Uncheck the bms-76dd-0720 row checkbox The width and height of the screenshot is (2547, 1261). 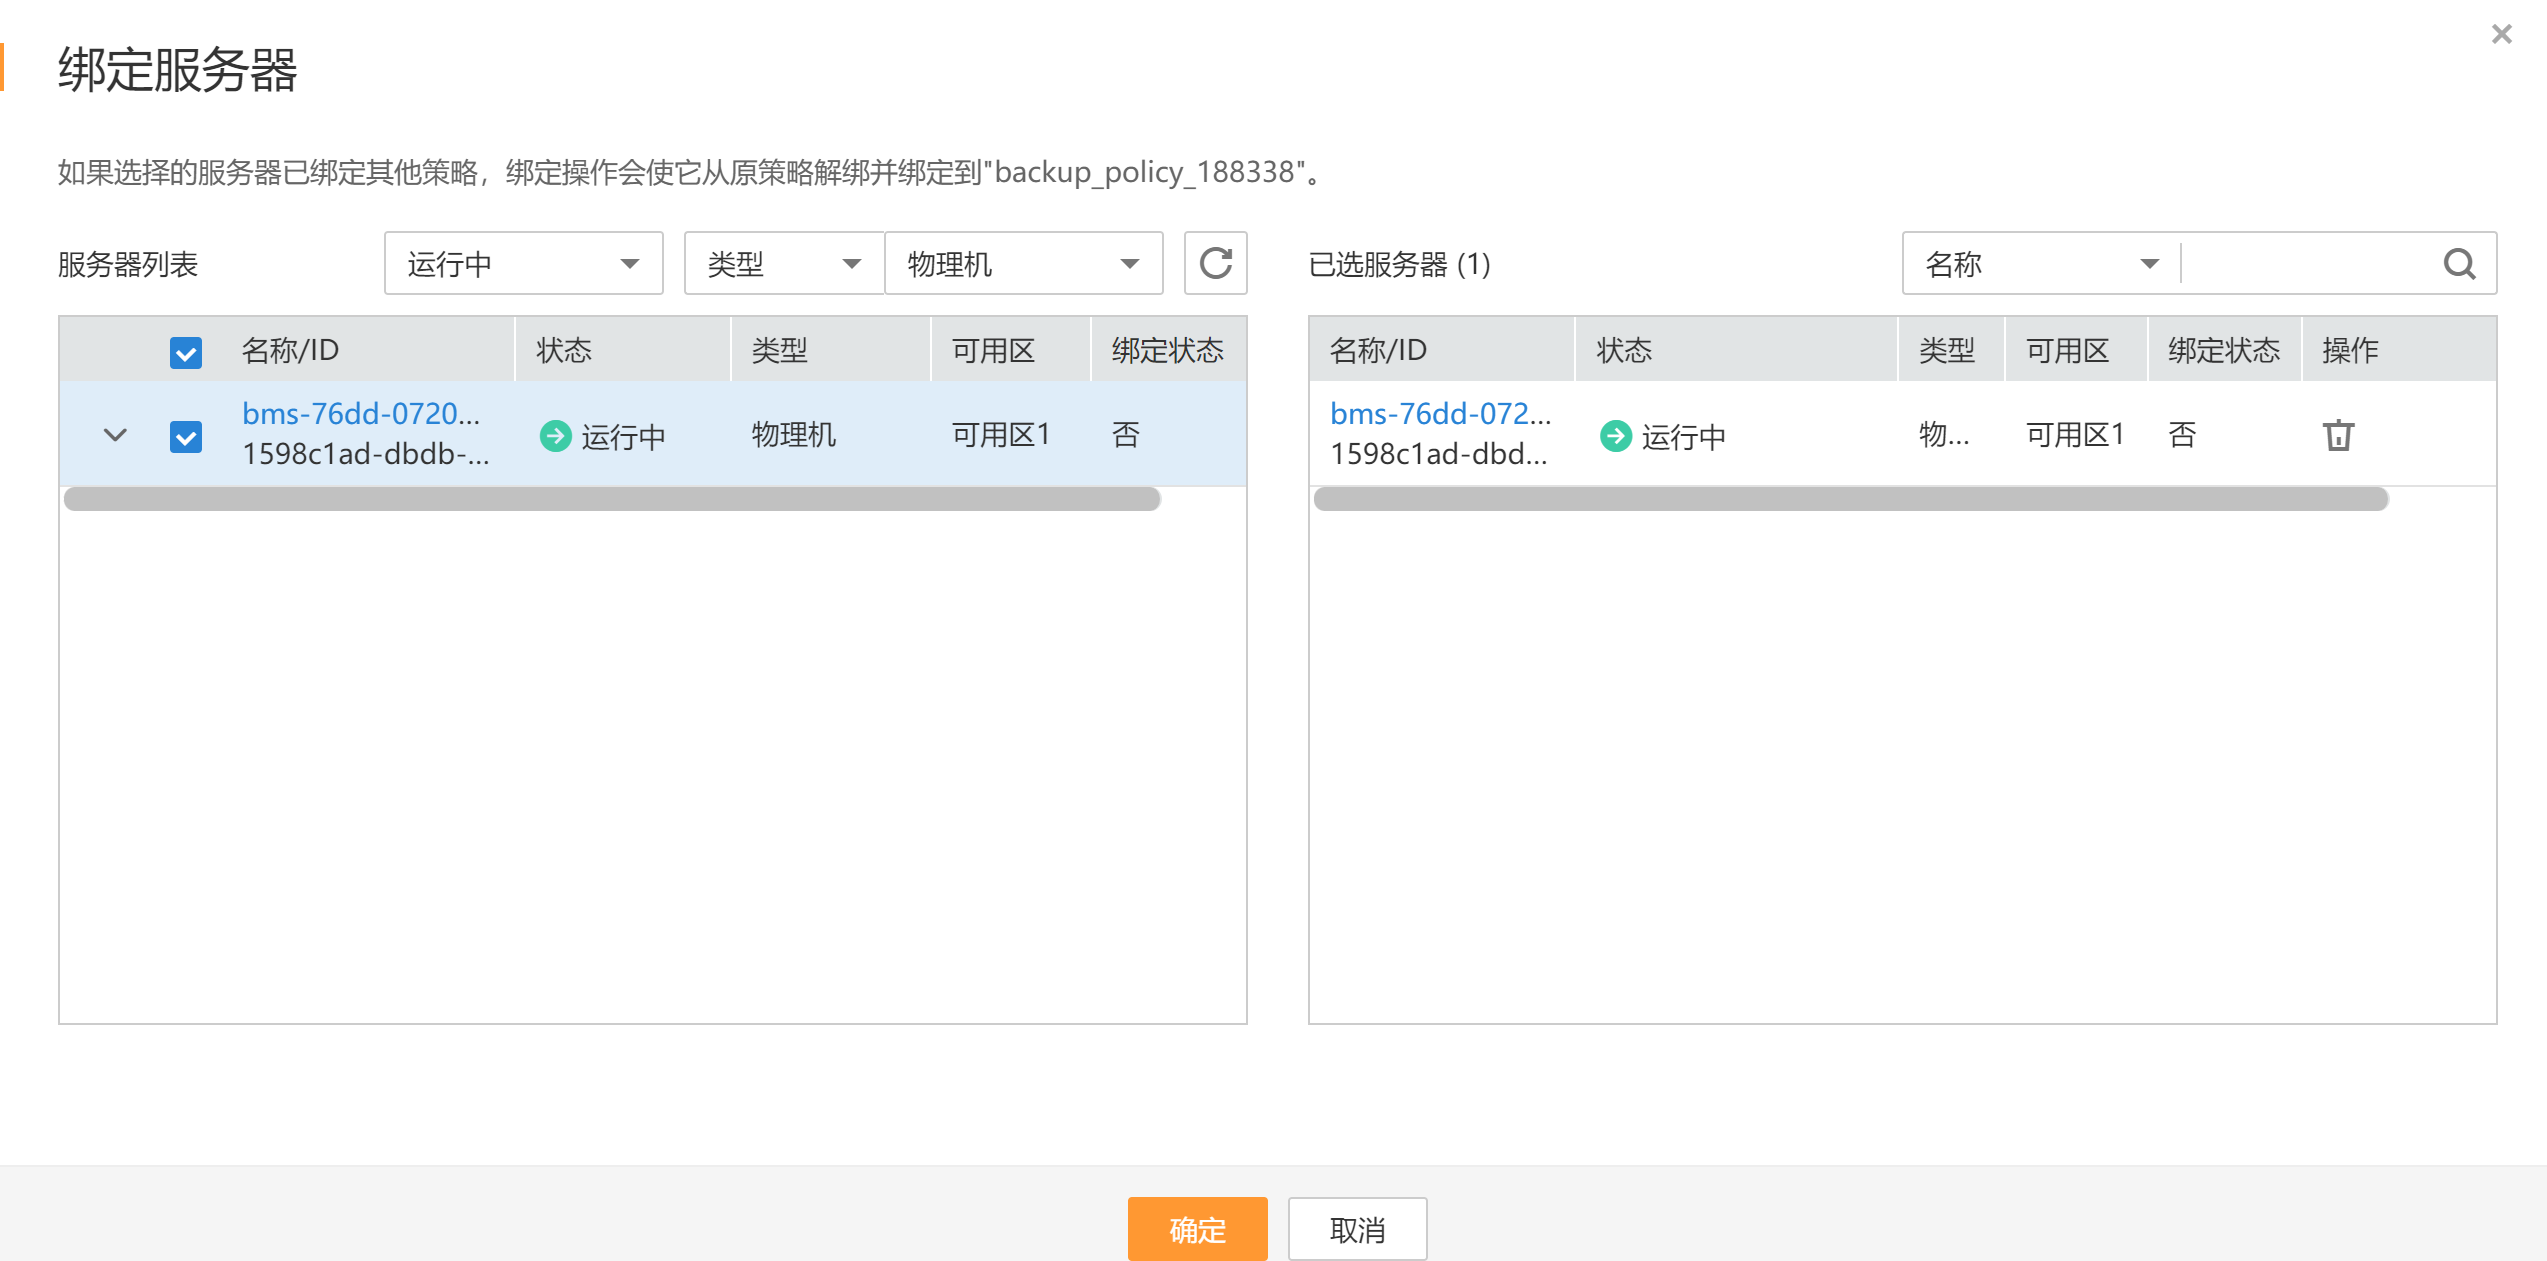186,436
